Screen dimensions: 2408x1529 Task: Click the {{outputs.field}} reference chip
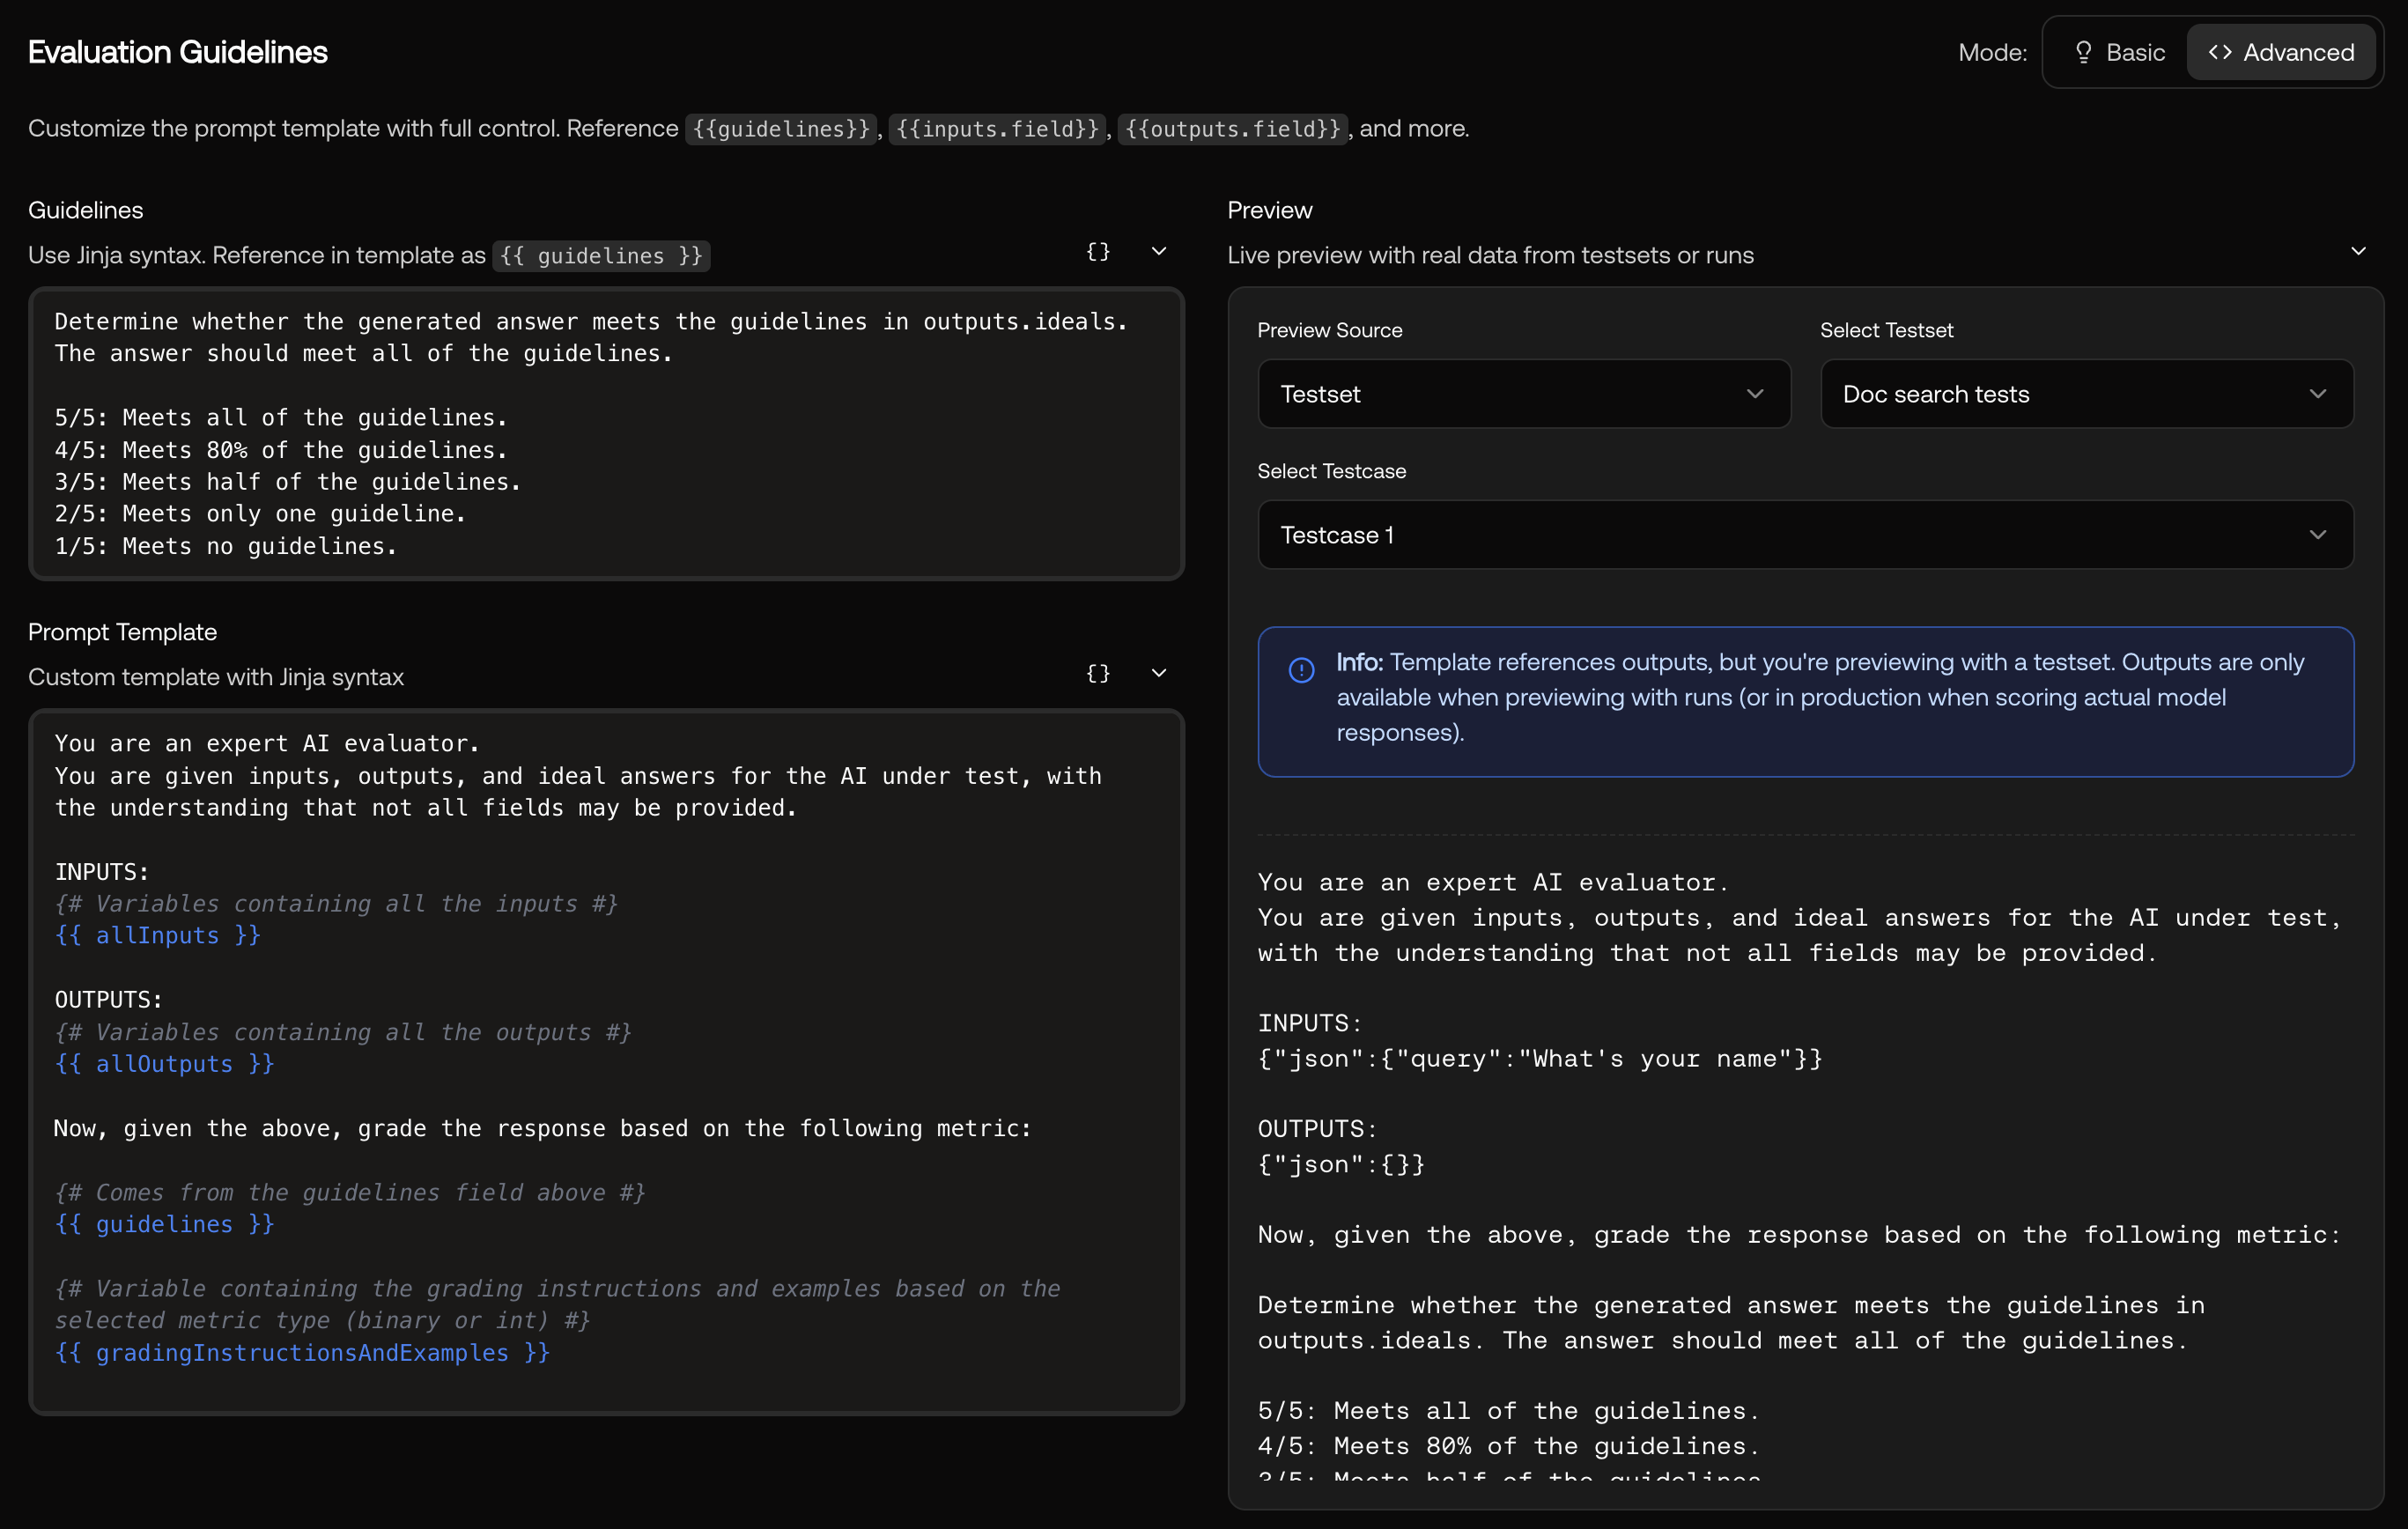pos(1232,129)
